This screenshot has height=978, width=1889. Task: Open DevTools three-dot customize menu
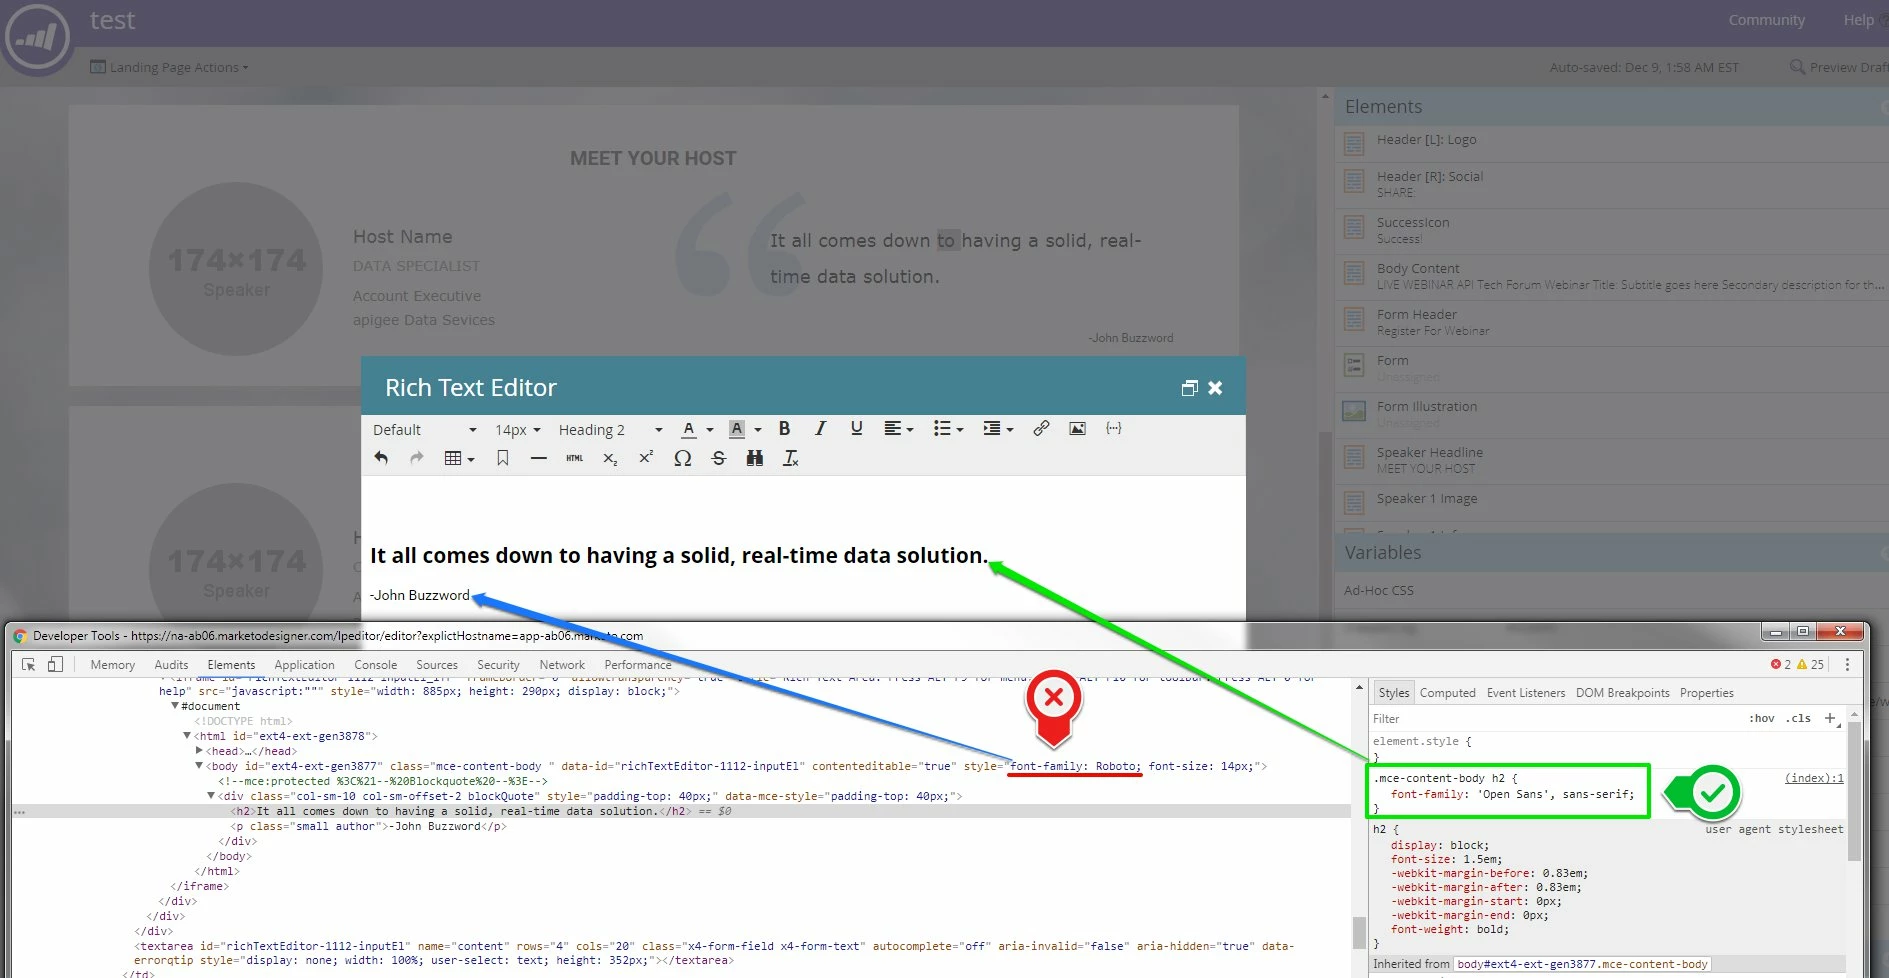click(1847, 664)
